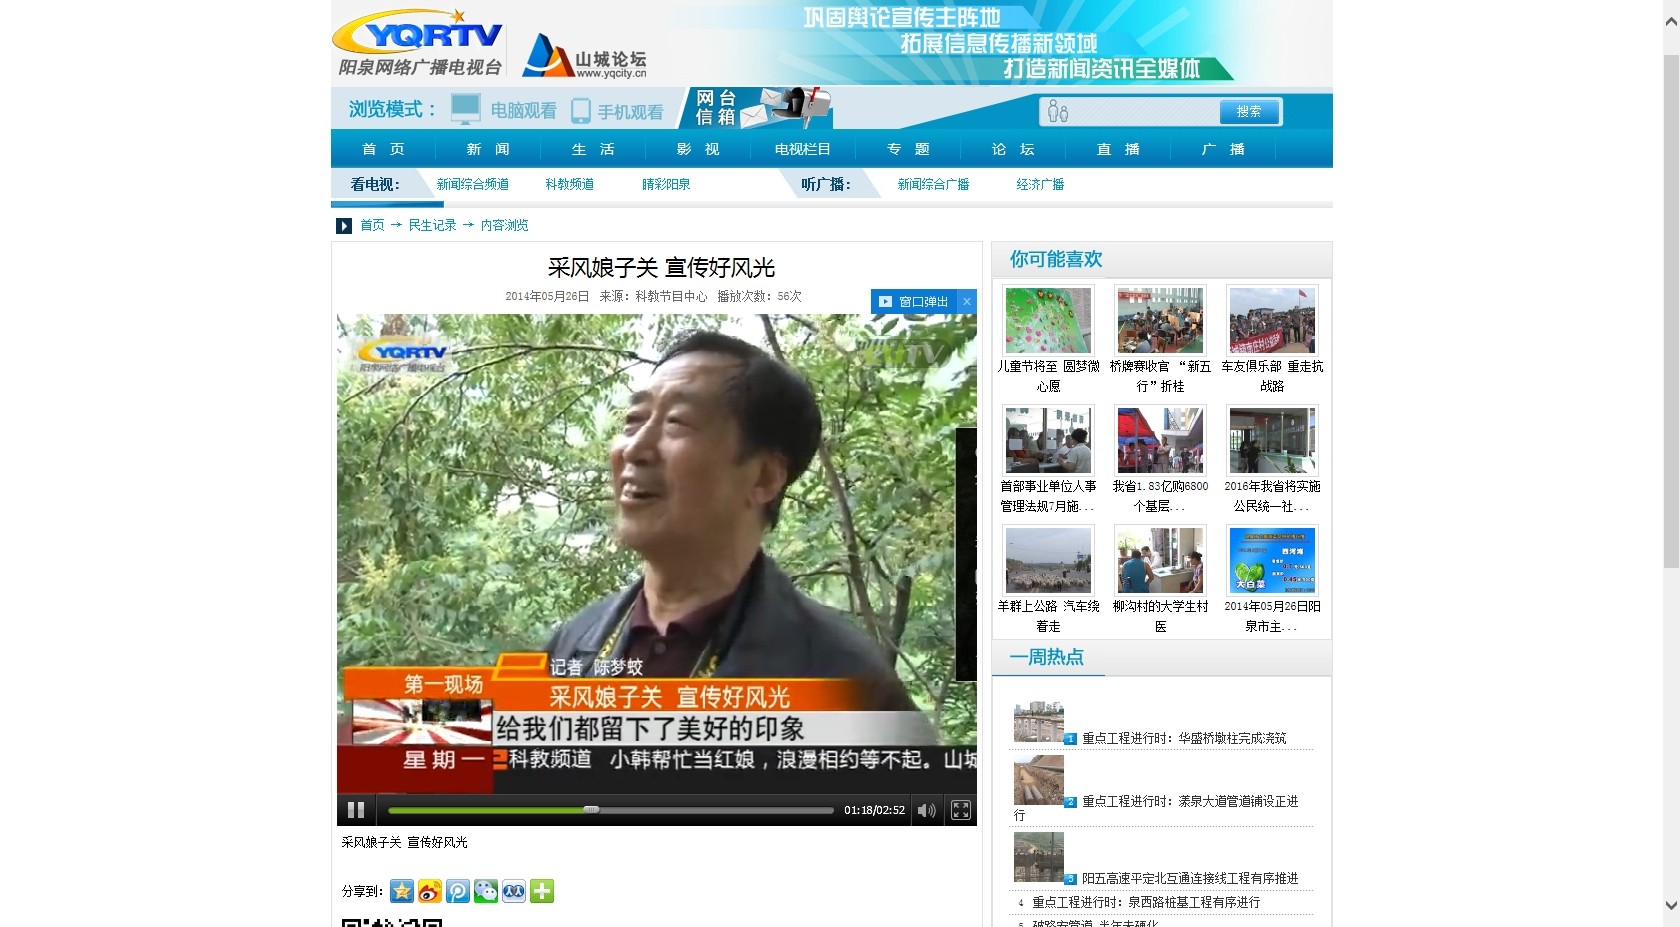The height and width of the screenshot is (927, 1680).
Task: Share to Sina Weibo
Action: [x=430, y=891]
